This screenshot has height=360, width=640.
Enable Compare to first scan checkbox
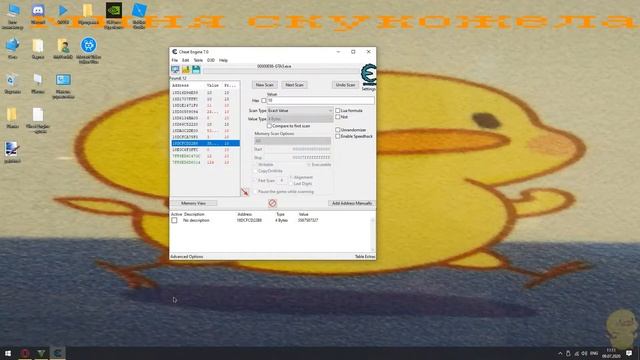[x=269, y=126]
